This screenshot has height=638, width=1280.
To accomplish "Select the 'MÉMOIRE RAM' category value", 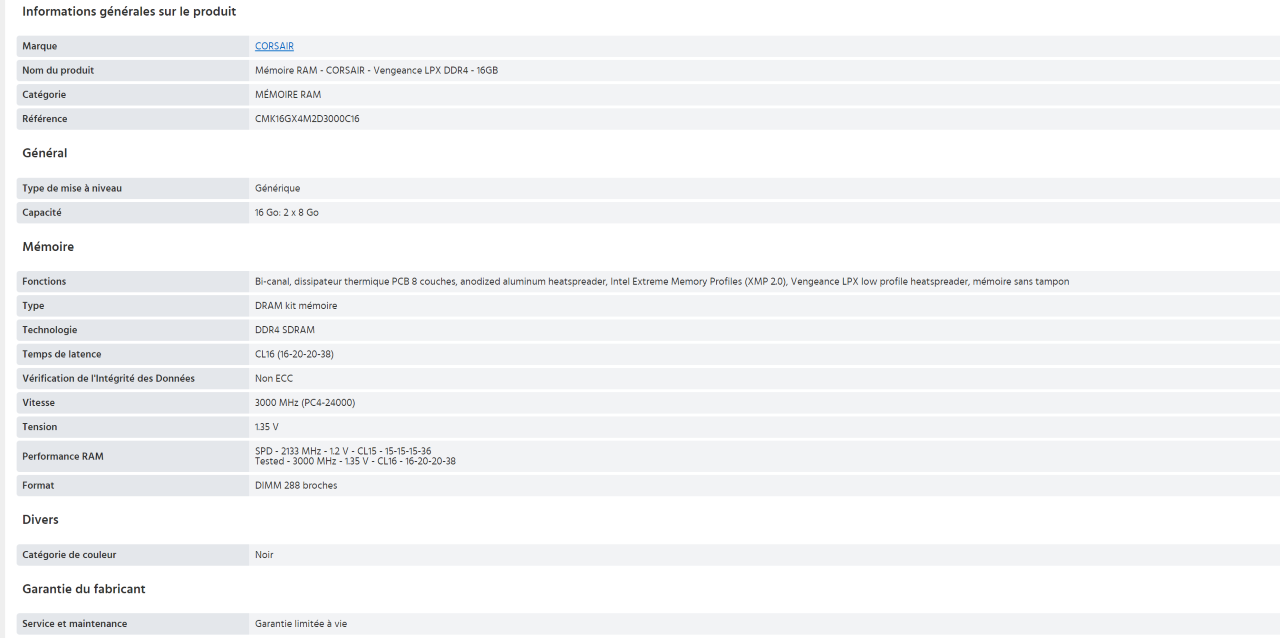I will tap(288, 94).
